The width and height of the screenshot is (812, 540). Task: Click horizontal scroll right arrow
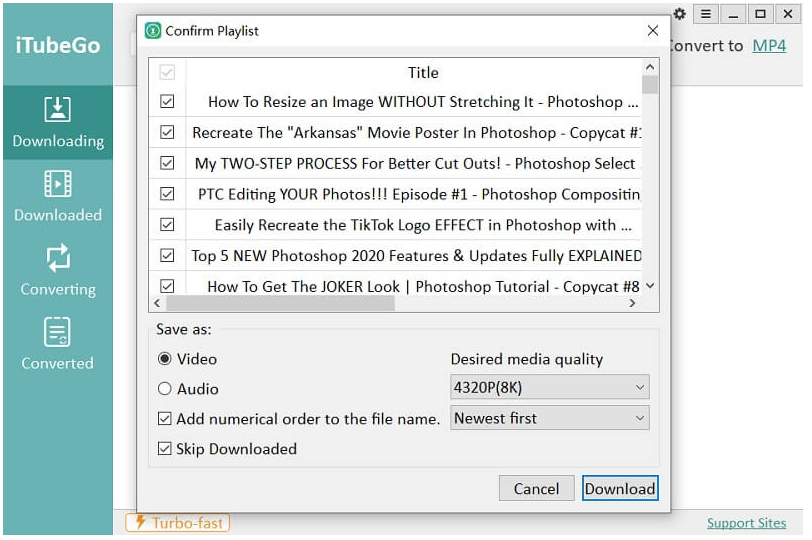pos(632,303)
